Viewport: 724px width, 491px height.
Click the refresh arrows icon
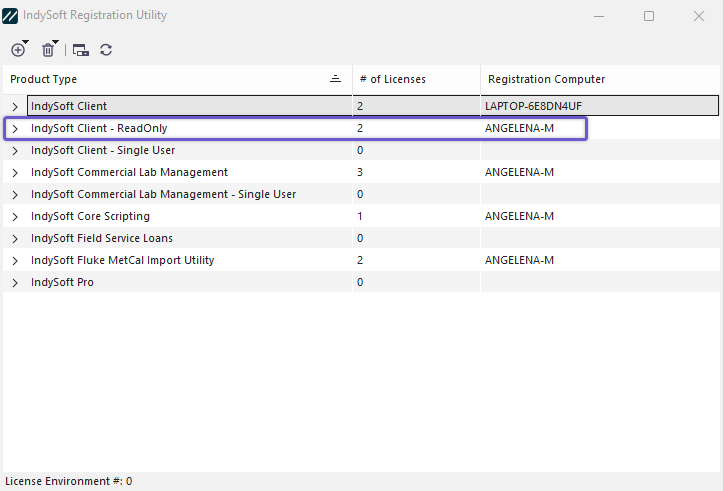[x=106, y=50]
